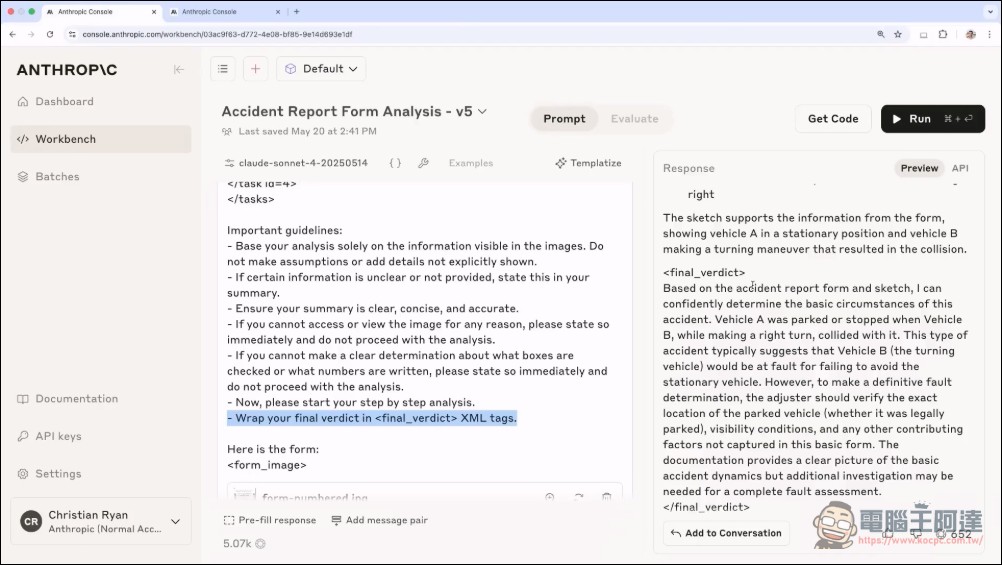Screen dimensions: 1002x565
Task: Expand the Accident Report Form Analysis version menu
Action: (482, 111)
